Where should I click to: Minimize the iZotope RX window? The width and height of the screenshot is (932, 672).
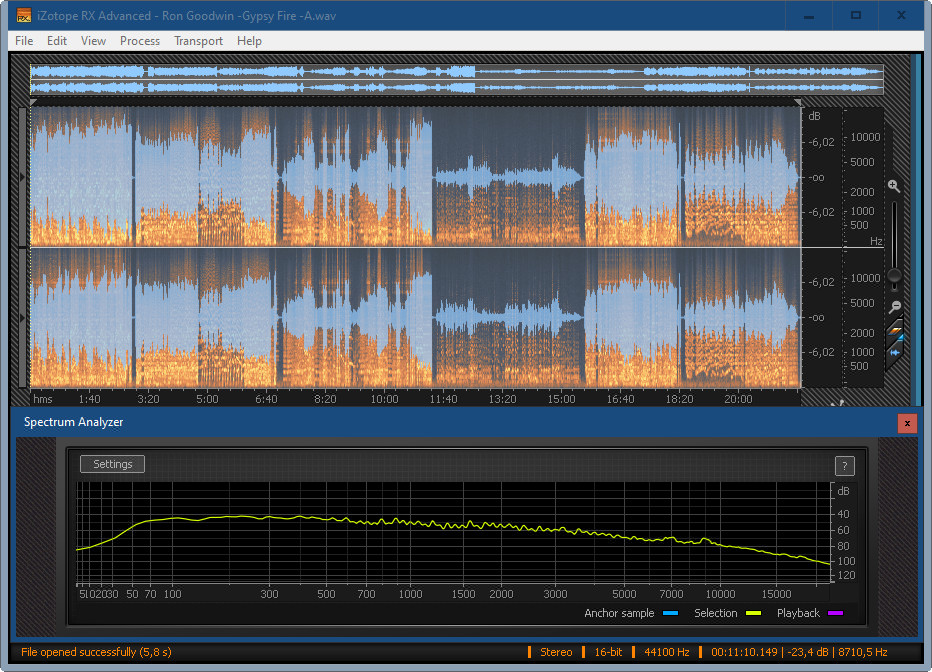pyautogui.click(x=808, y=15)
